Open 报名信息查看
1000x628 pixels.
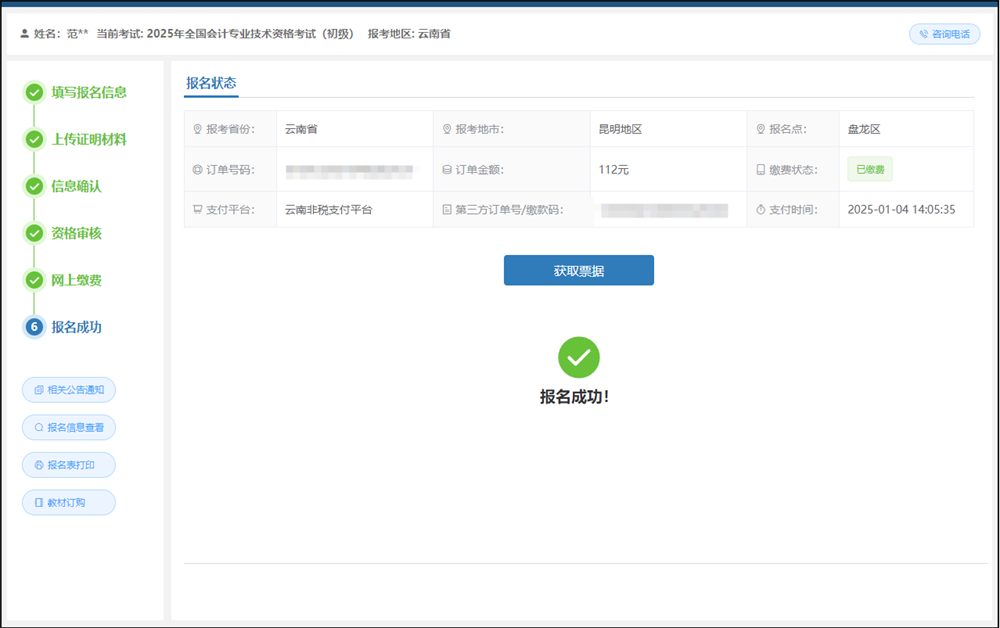coord(69,427)
